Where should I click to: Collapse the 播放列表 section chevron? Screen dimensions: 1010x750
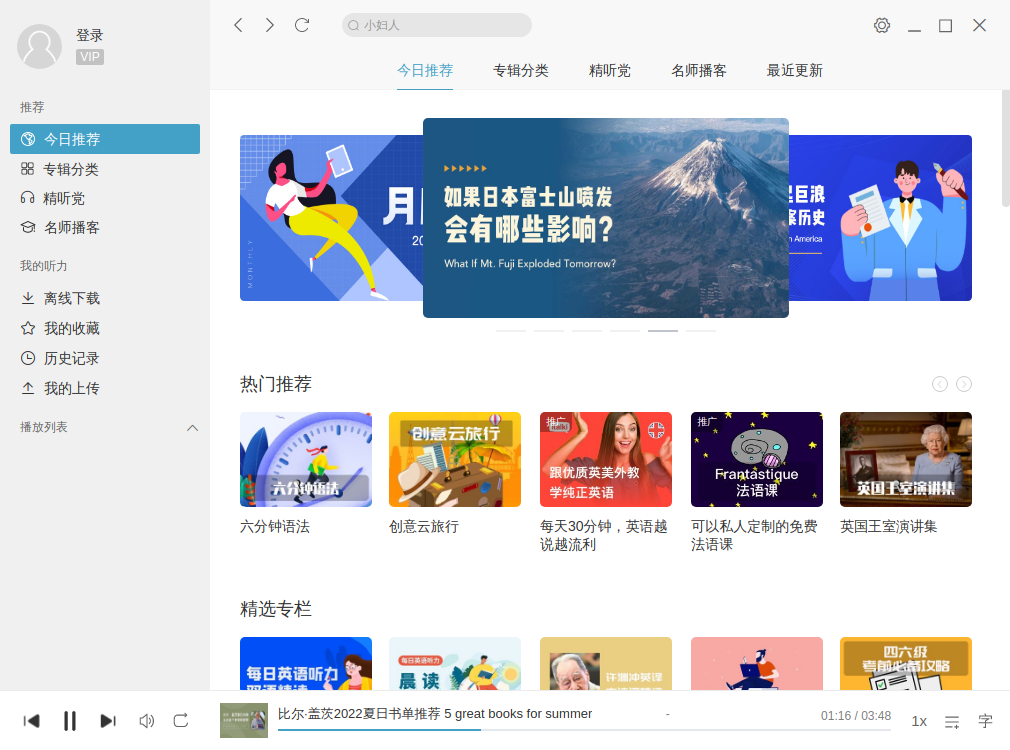pos(192,428)
